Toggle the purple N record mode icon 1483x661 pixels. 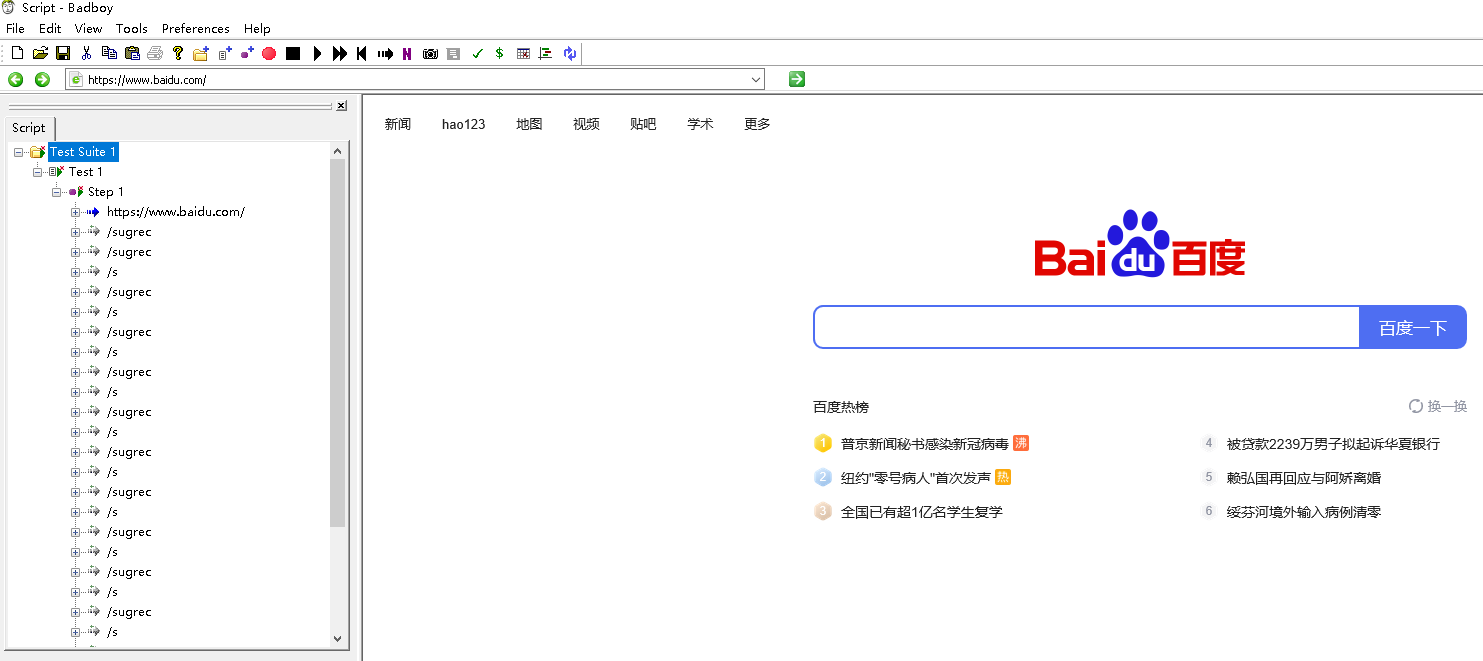pyautogui.click(x=407, y=53)
